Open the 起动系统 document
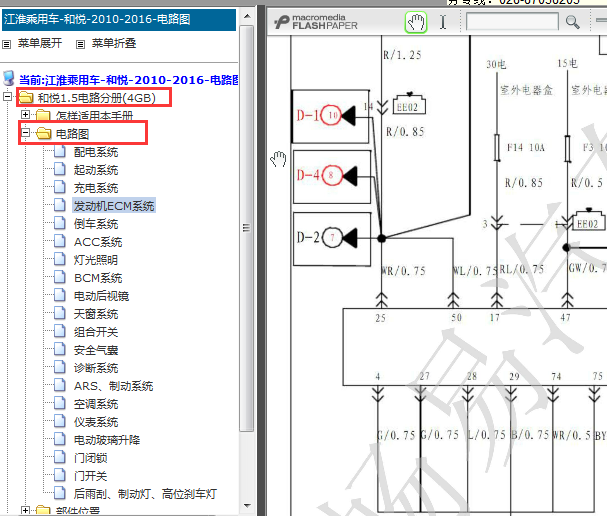Image resolution: width=607 pixels, height=516 pixels. point(96,170)
